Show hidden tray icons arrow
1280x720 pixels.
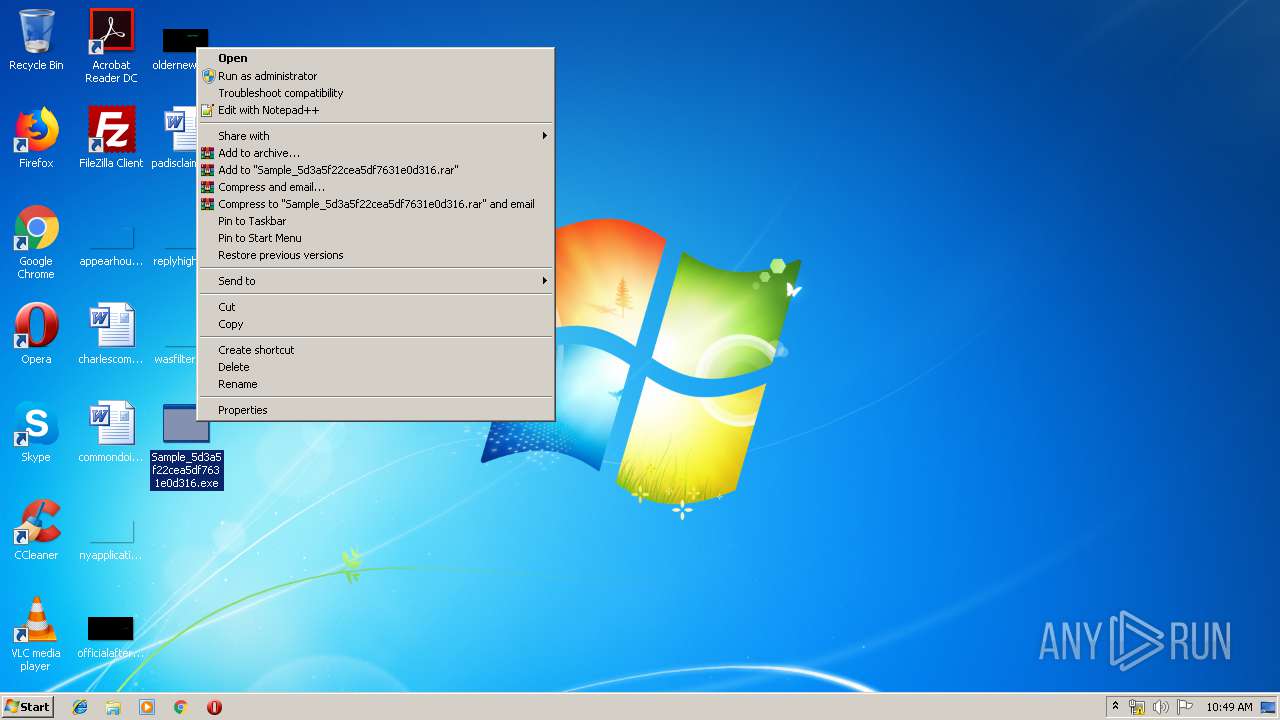click(x=1115, y=707)
